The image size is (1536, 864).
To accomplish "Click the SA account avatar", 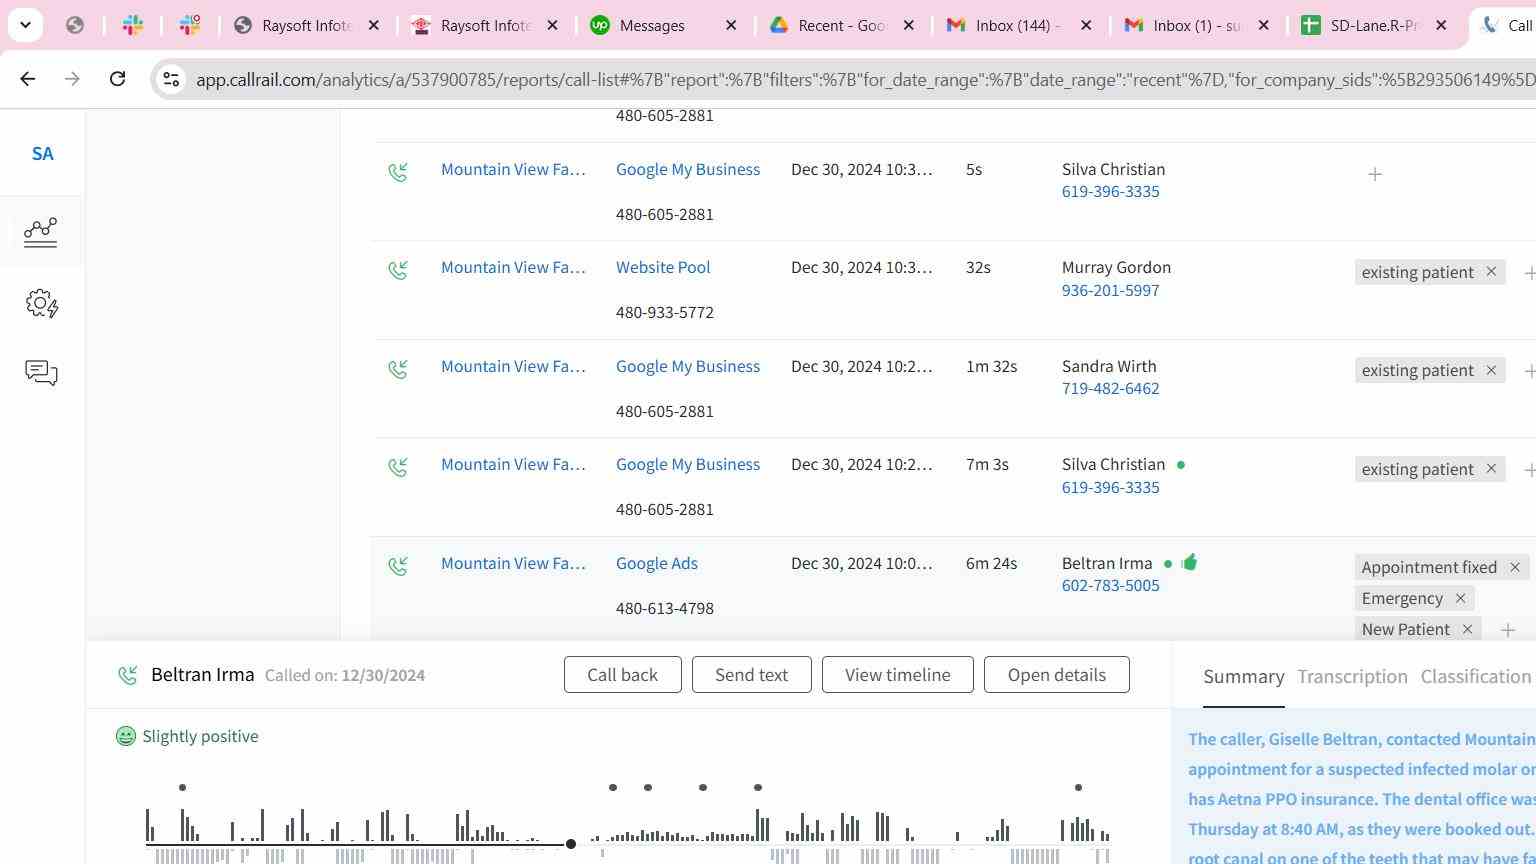I will (42, 154).
